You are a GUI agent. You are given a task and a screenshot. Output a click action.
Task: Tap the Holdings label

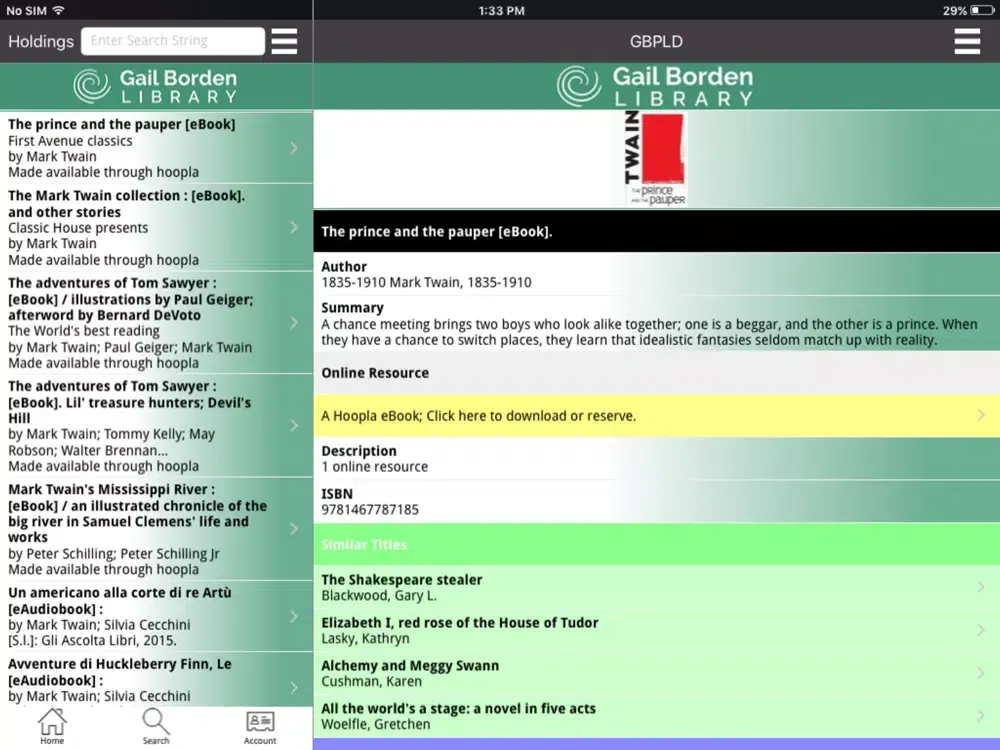41,41
